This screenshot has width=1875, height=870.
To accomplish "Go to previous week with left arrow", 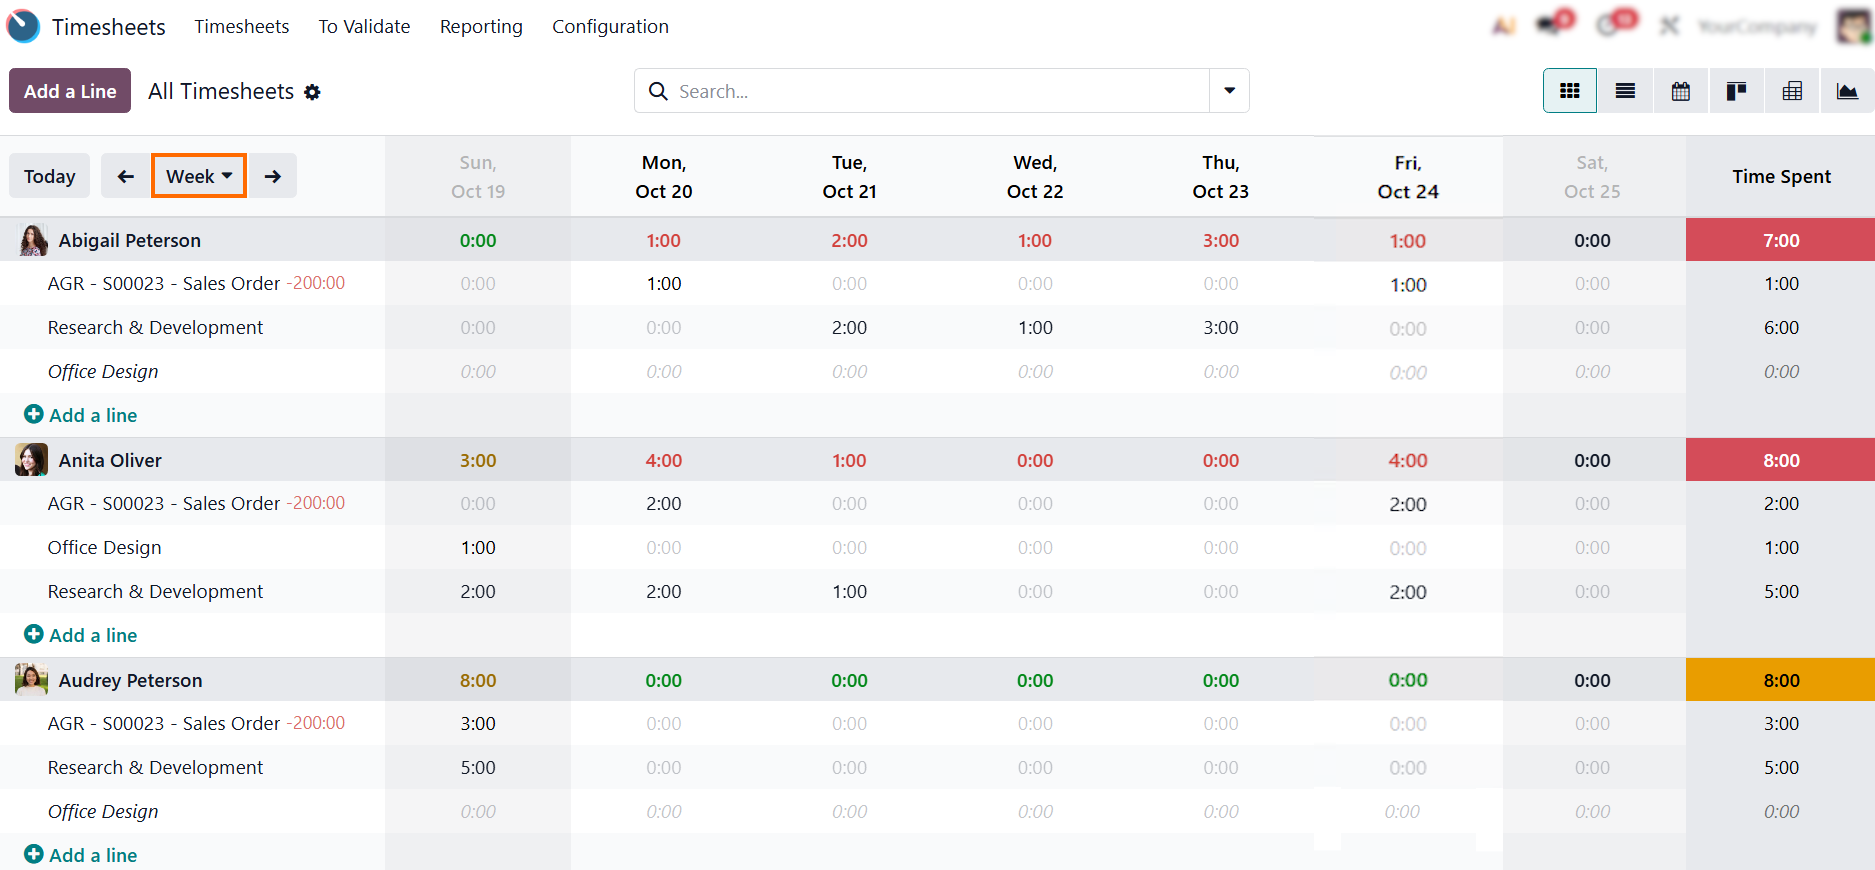I will click(x=125, y=176).
